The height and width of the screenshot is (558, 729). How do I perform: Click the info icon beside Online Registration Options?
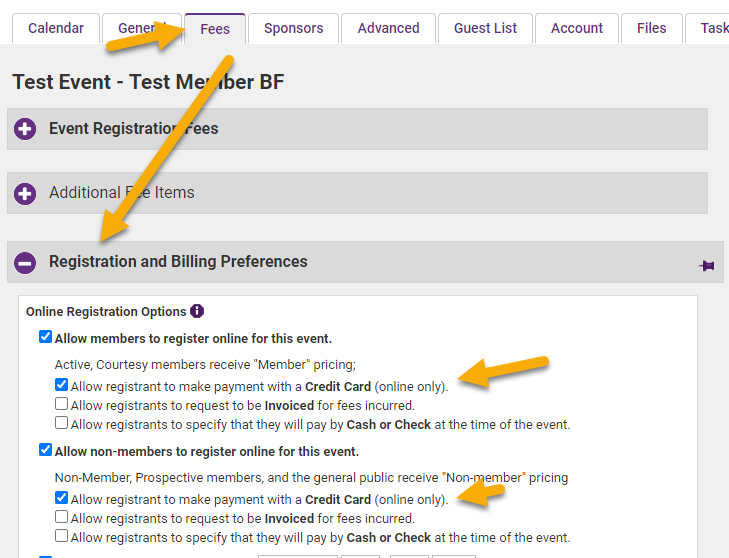pyautogui.click(x=197, y=311)
